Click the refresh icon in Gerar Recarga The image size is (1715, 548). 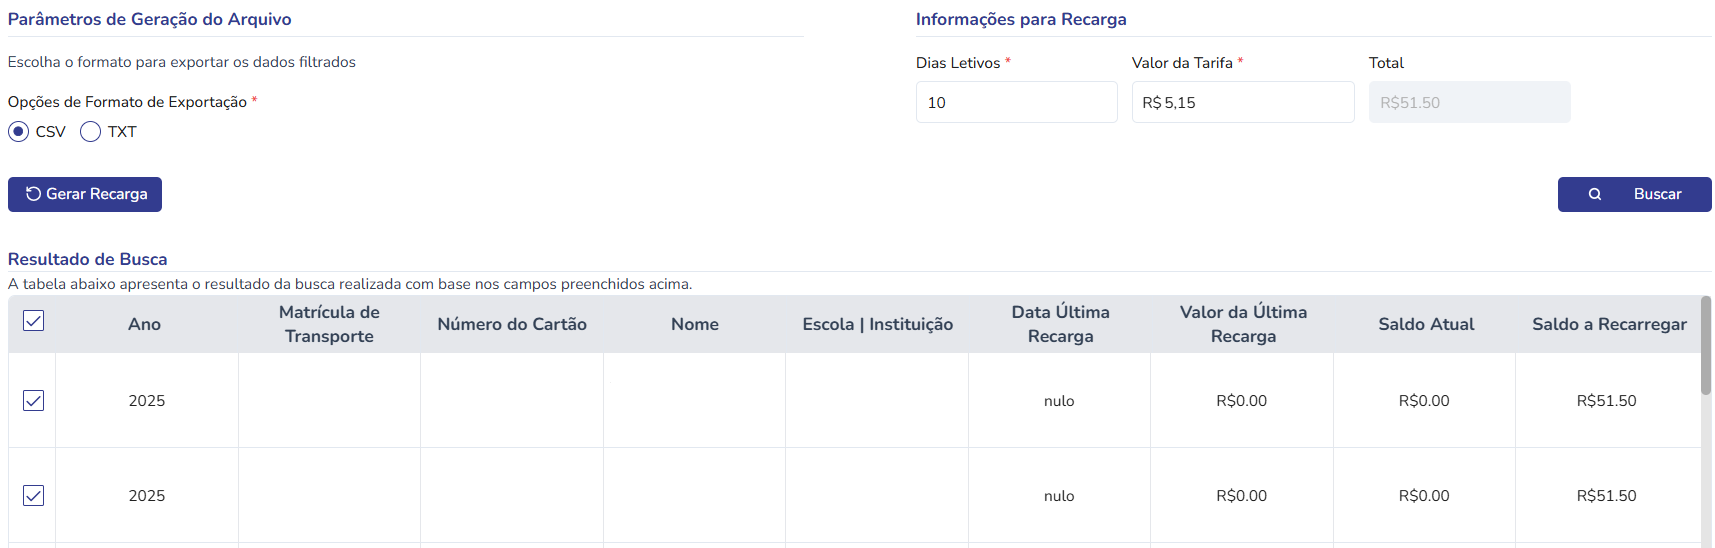point(33,194)
